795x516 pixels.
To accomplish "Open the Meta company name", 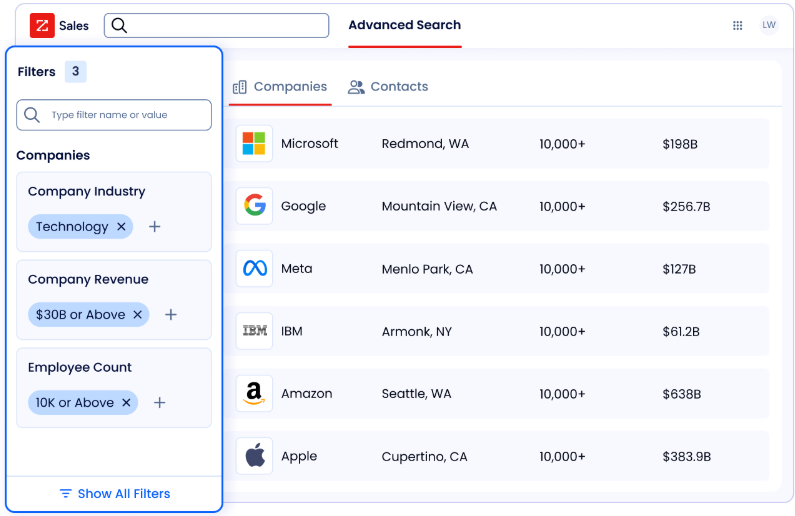I will [297, 269].
